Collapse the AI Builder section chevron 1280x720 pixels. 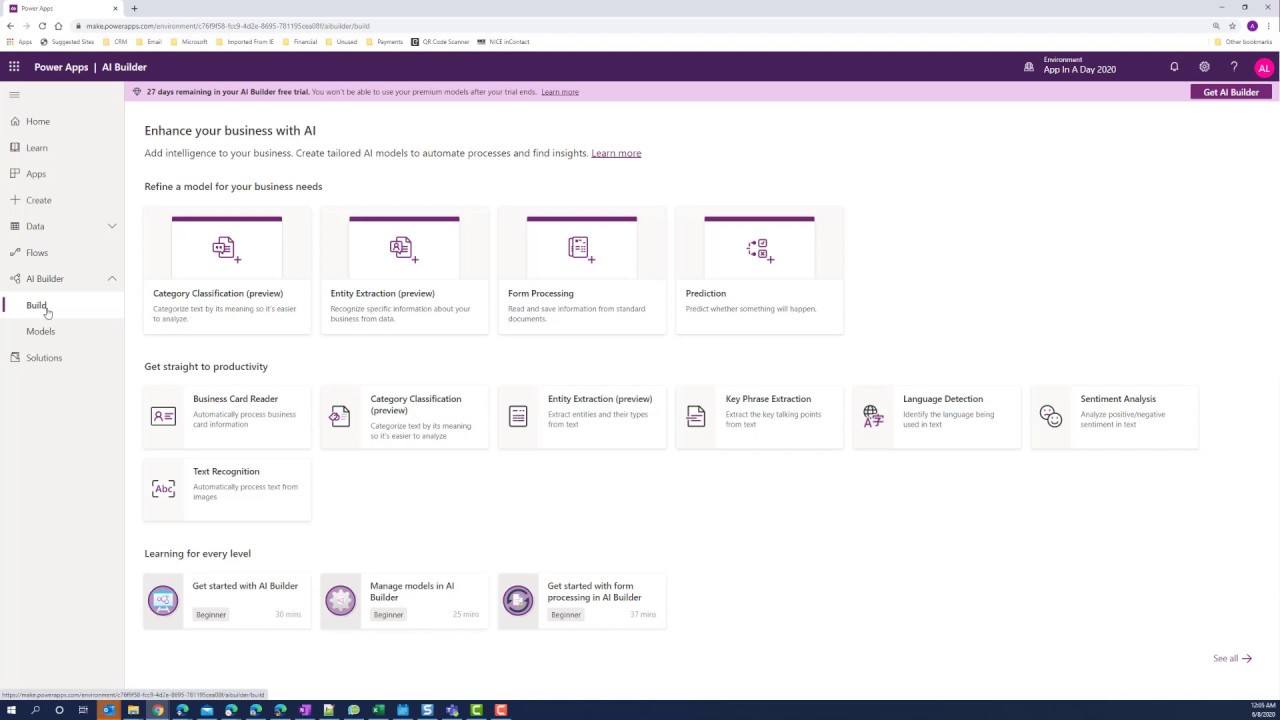(x=112, y=278)
